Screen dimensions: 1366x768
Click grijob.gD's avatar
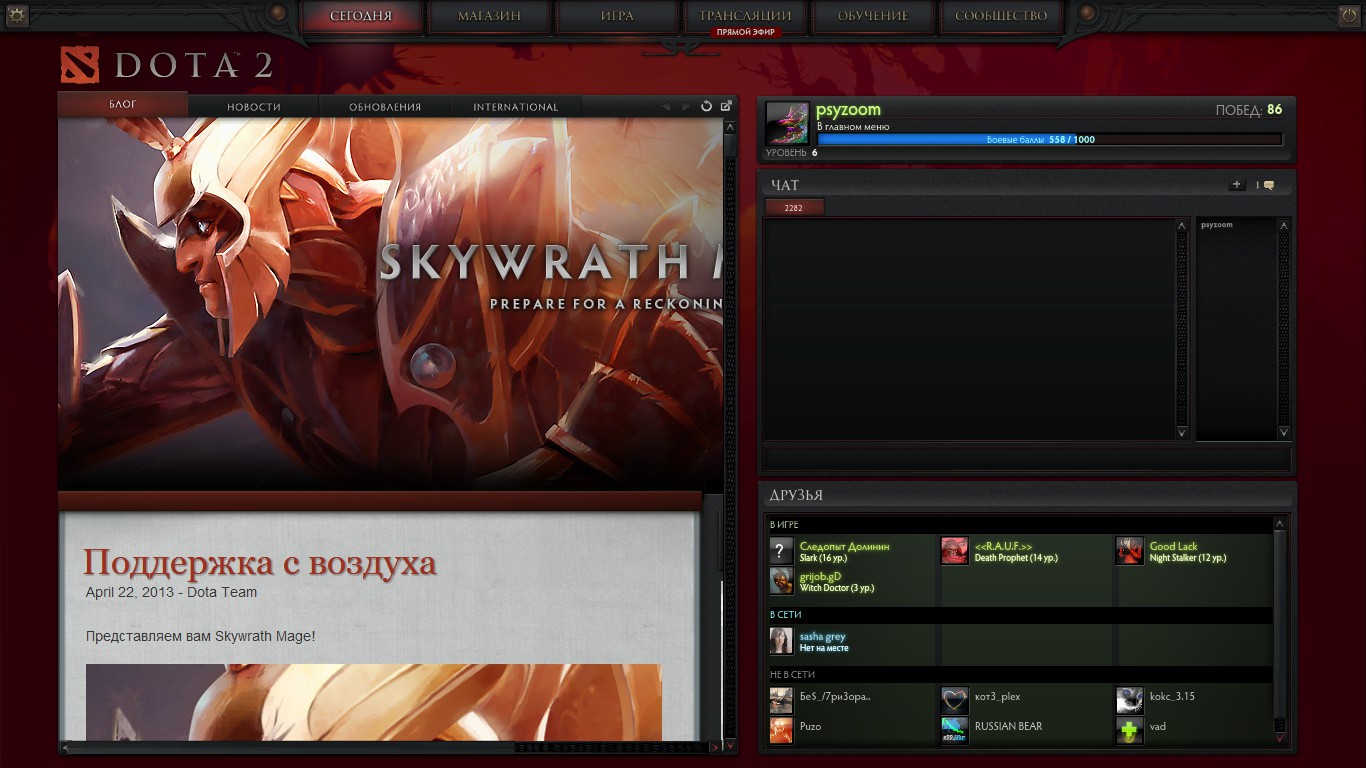782,581
